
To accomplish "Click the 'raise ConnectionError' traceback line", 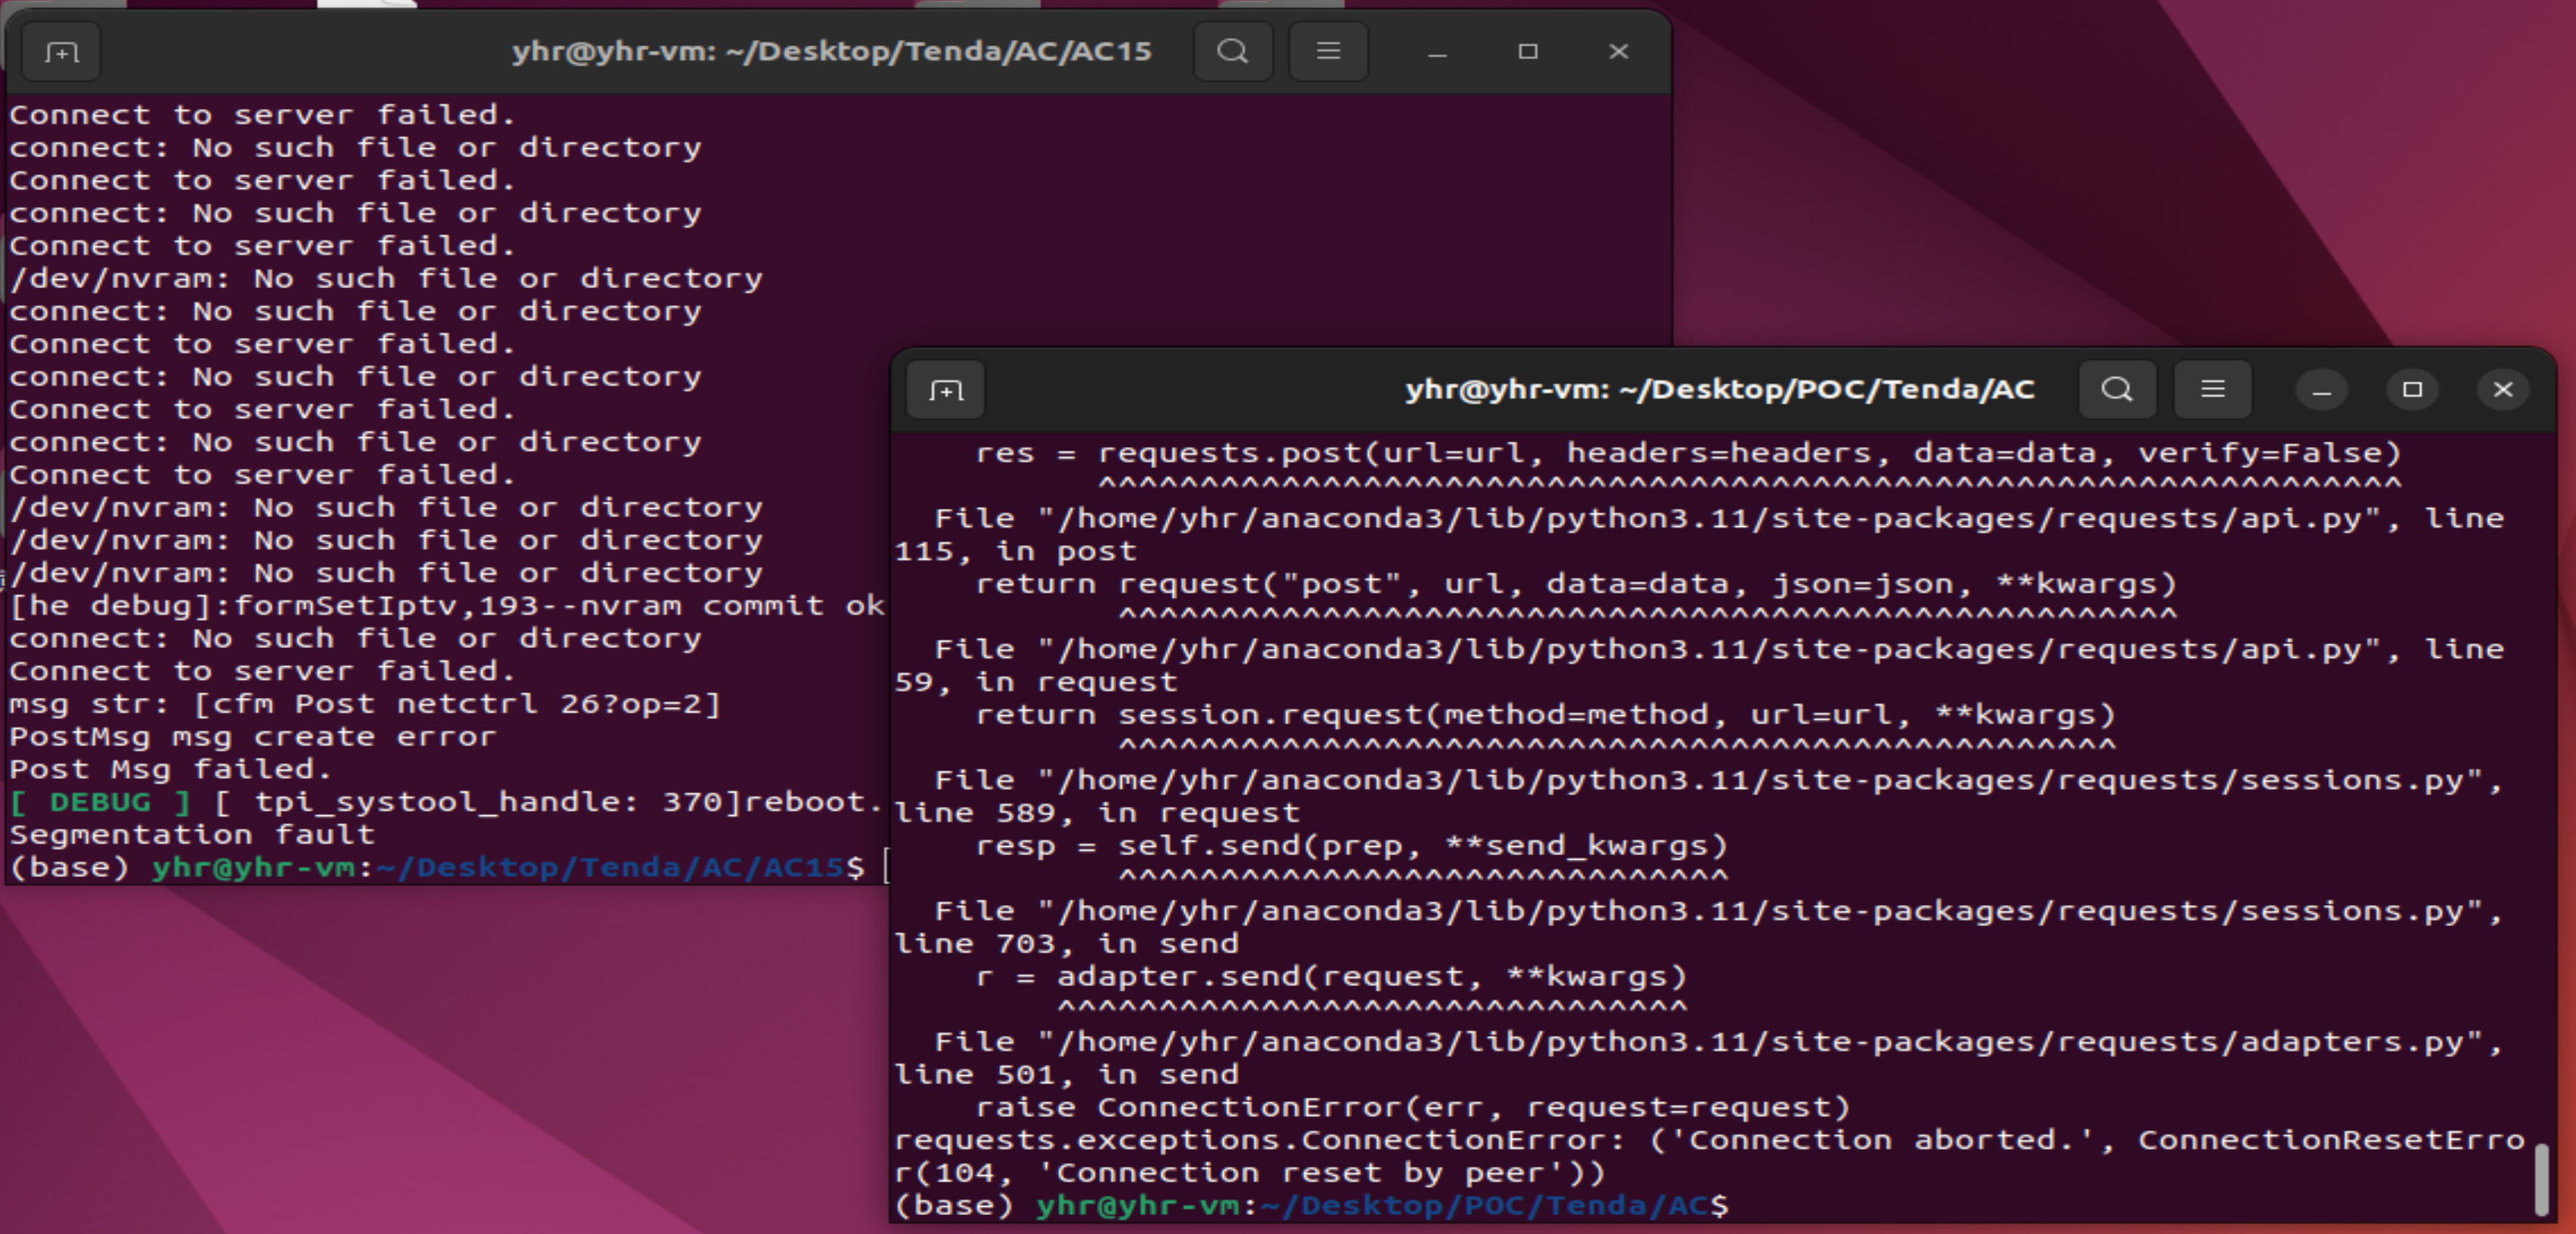I will (1412, 1107).
